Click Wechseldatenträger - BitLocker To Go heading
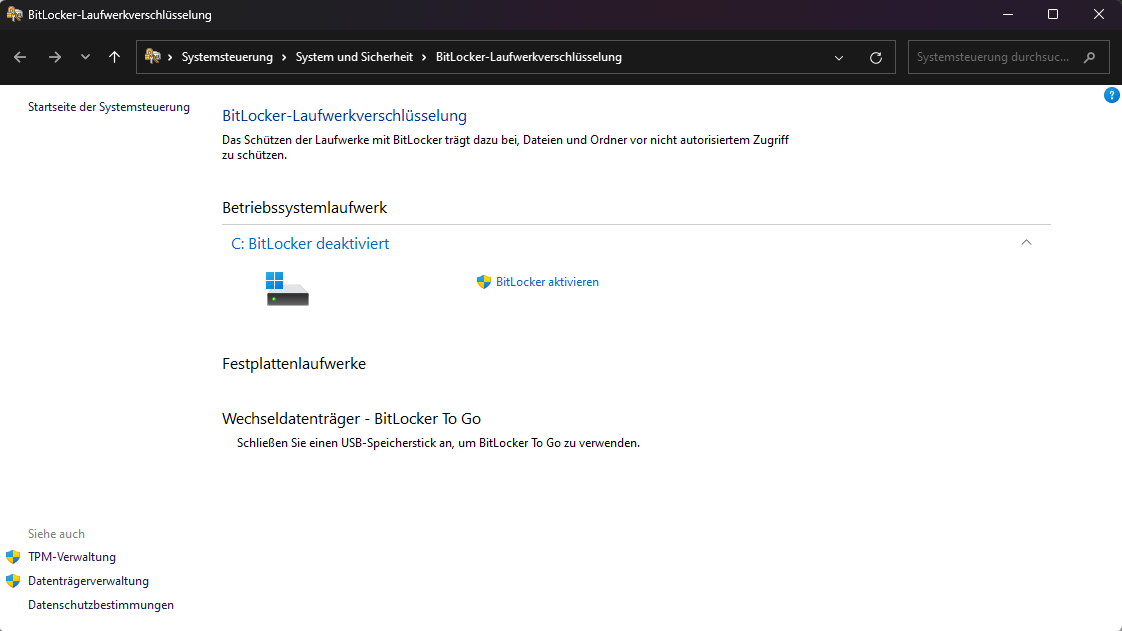The image size is (1122, 631). (351, 419)
